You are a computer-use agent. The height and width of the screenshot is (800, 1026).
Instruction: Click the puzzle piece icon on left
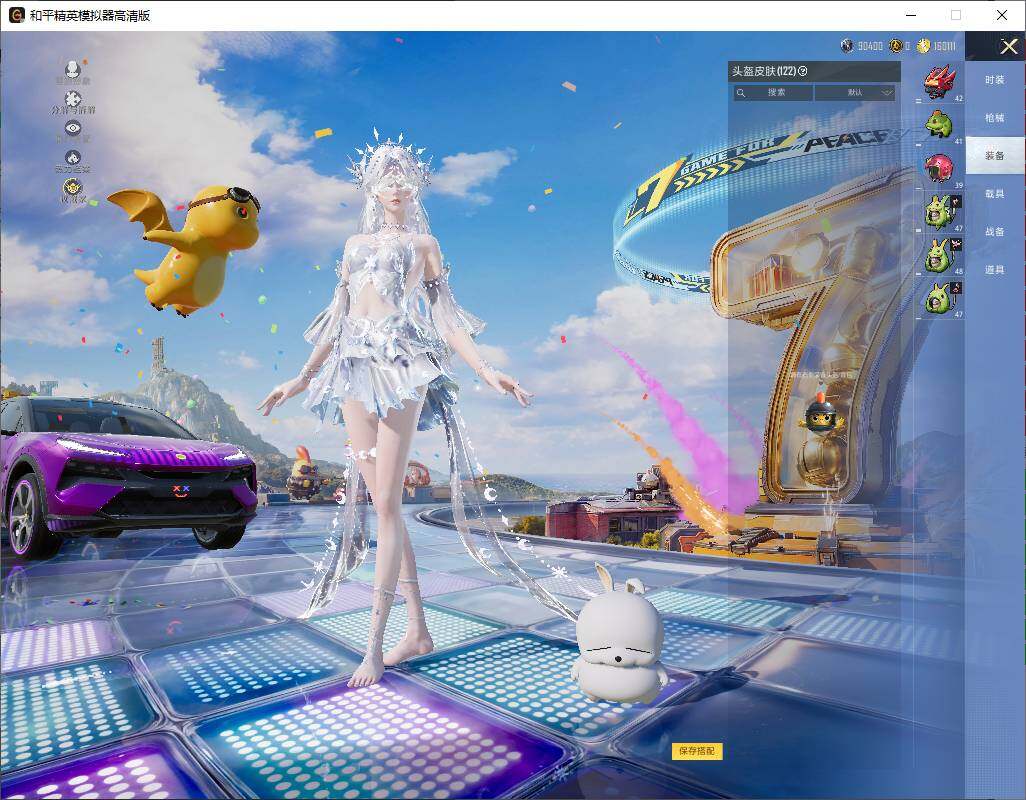(x=73, y=101)
